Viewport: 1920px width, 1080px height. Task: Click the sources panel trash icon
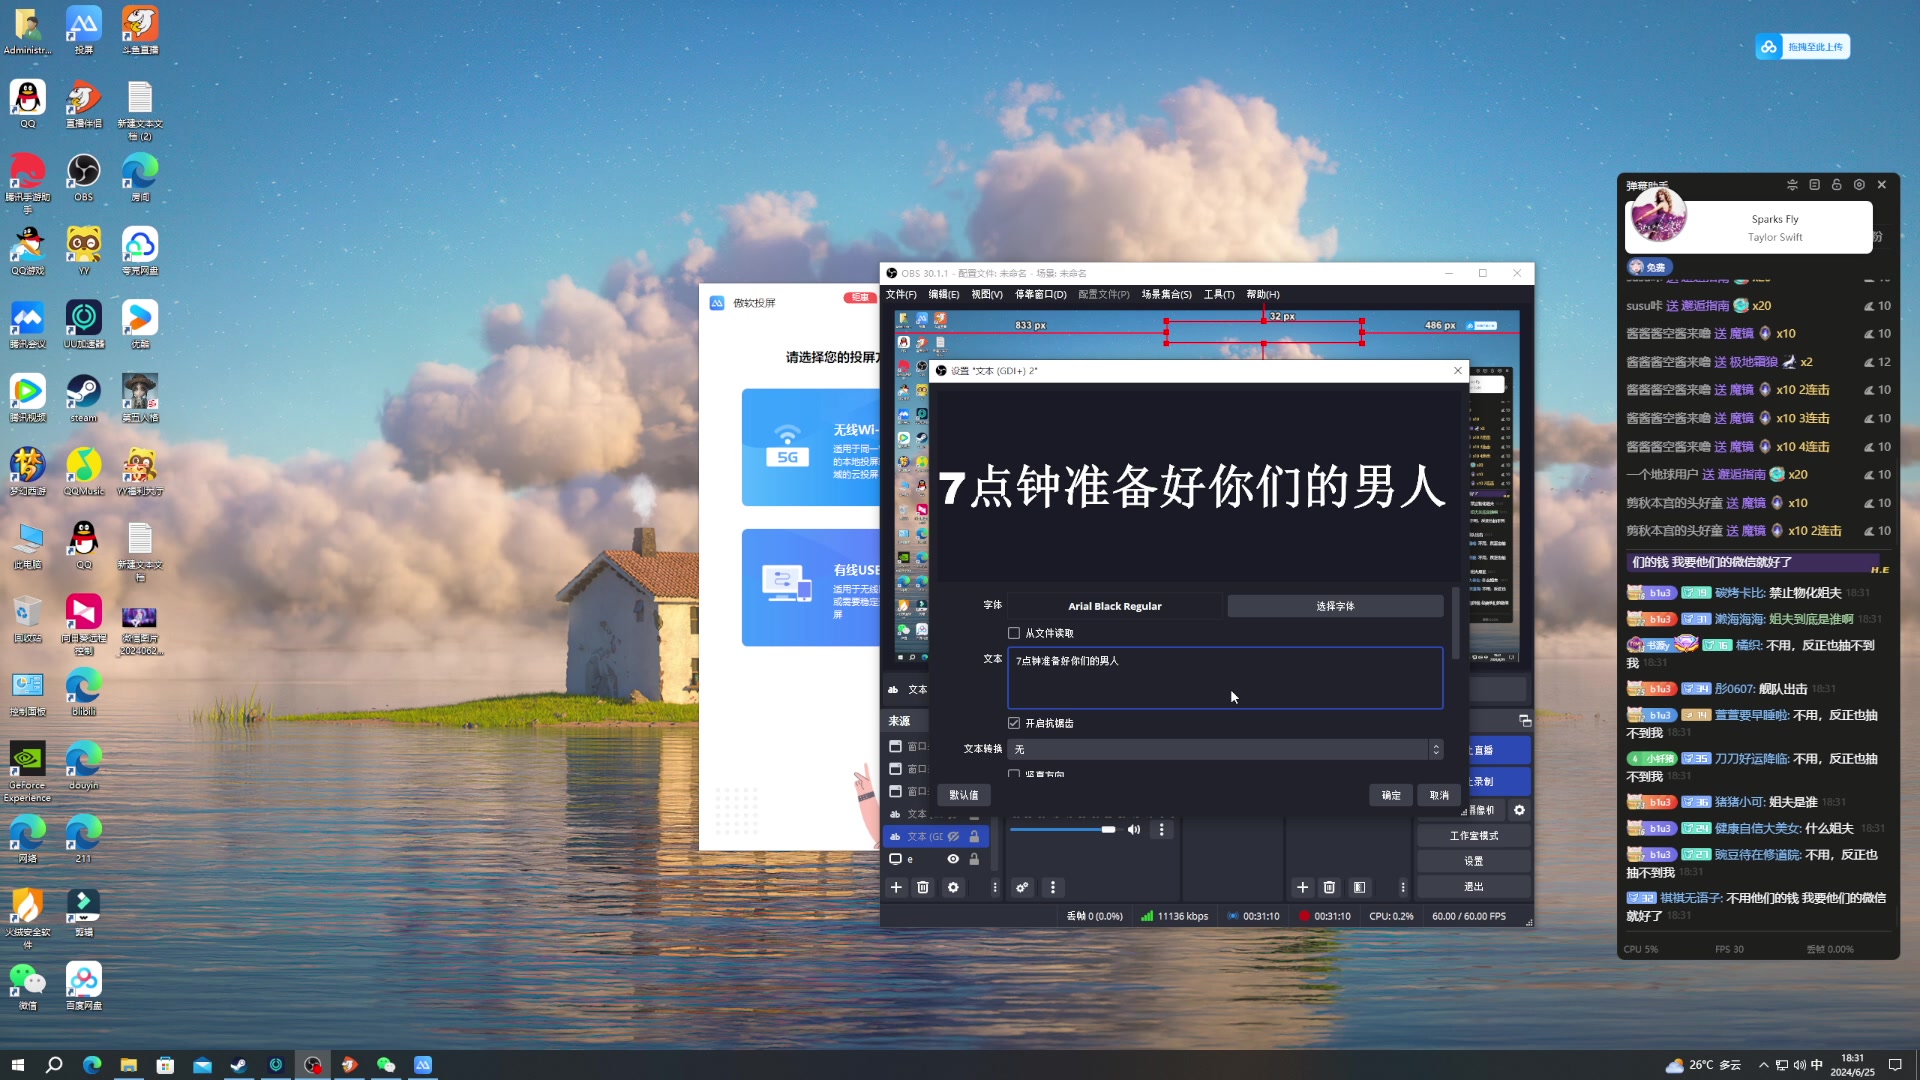click(923, 887)
